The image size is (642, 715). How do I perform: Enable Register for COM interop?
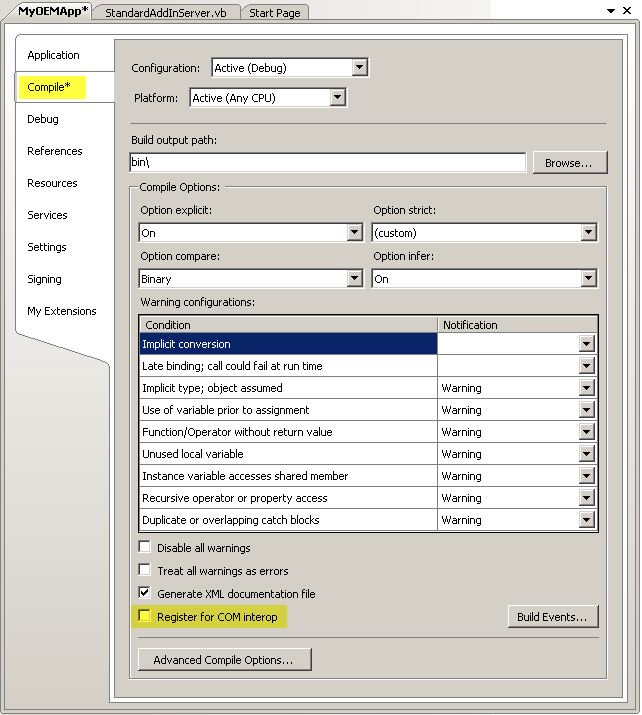[x=145, y=616]
